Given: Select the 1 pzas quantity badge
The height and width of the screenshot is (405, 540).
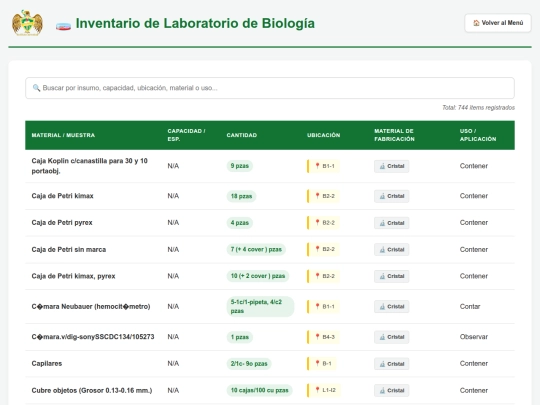Looking at the screenshot, I should tap(240, 337).
